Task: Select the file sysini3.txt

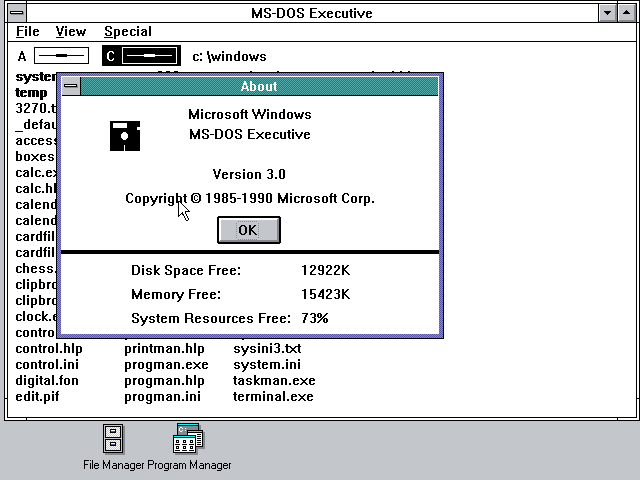Action: point(267,349)
